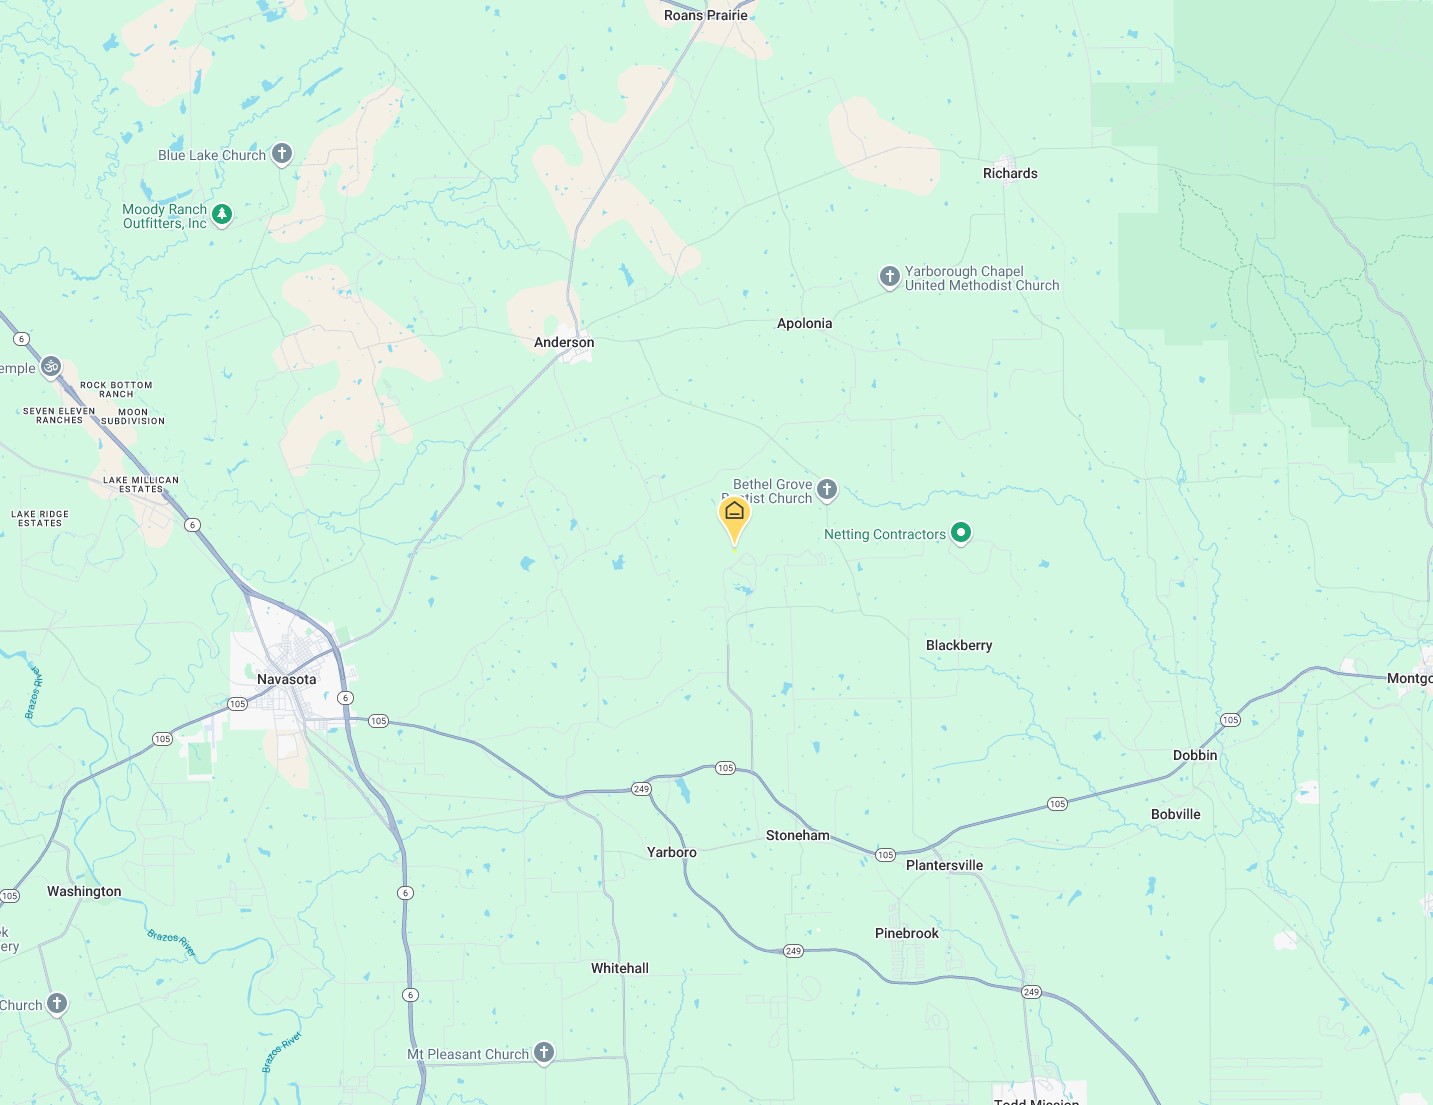Select the Bethel Grove Baptist Church icon

point(827,490)
